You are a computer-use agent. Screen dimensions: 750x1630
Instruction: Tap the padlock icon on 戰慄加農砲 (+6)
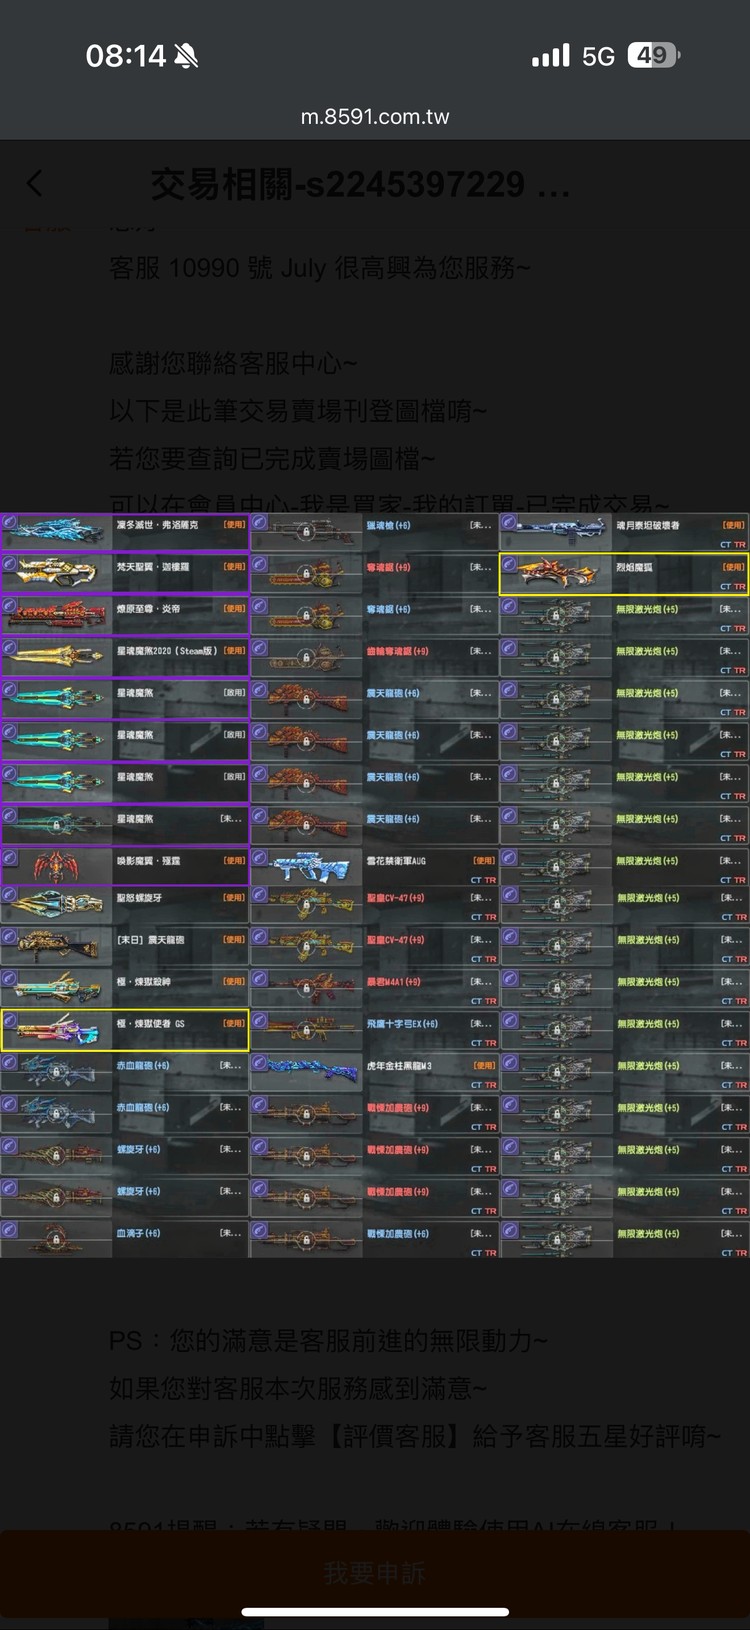(306, 1241)
